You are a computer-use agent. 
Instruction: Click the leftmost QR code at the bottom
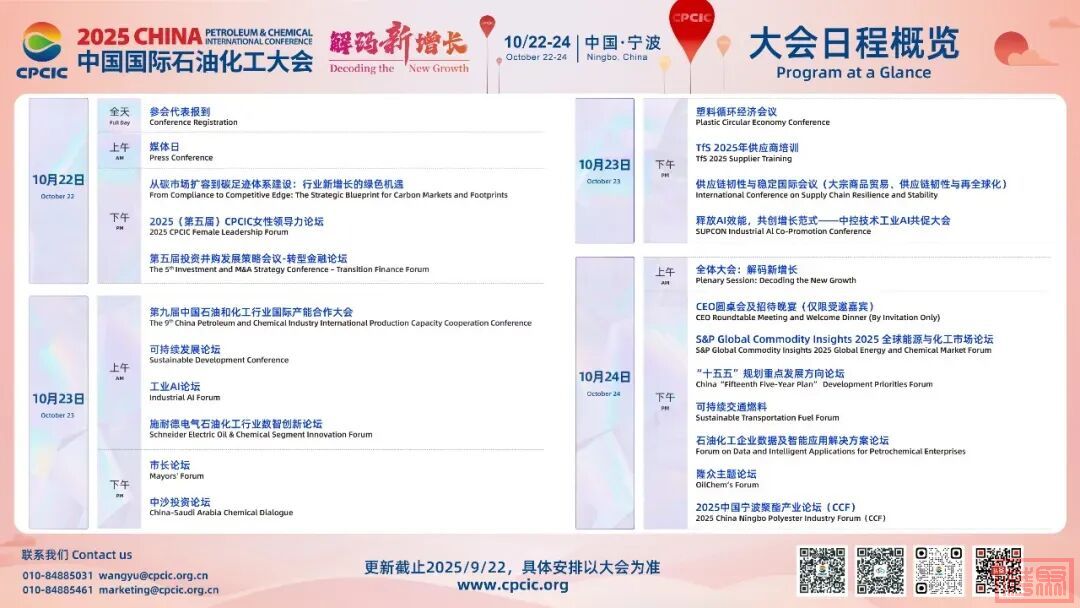point(822,570)
